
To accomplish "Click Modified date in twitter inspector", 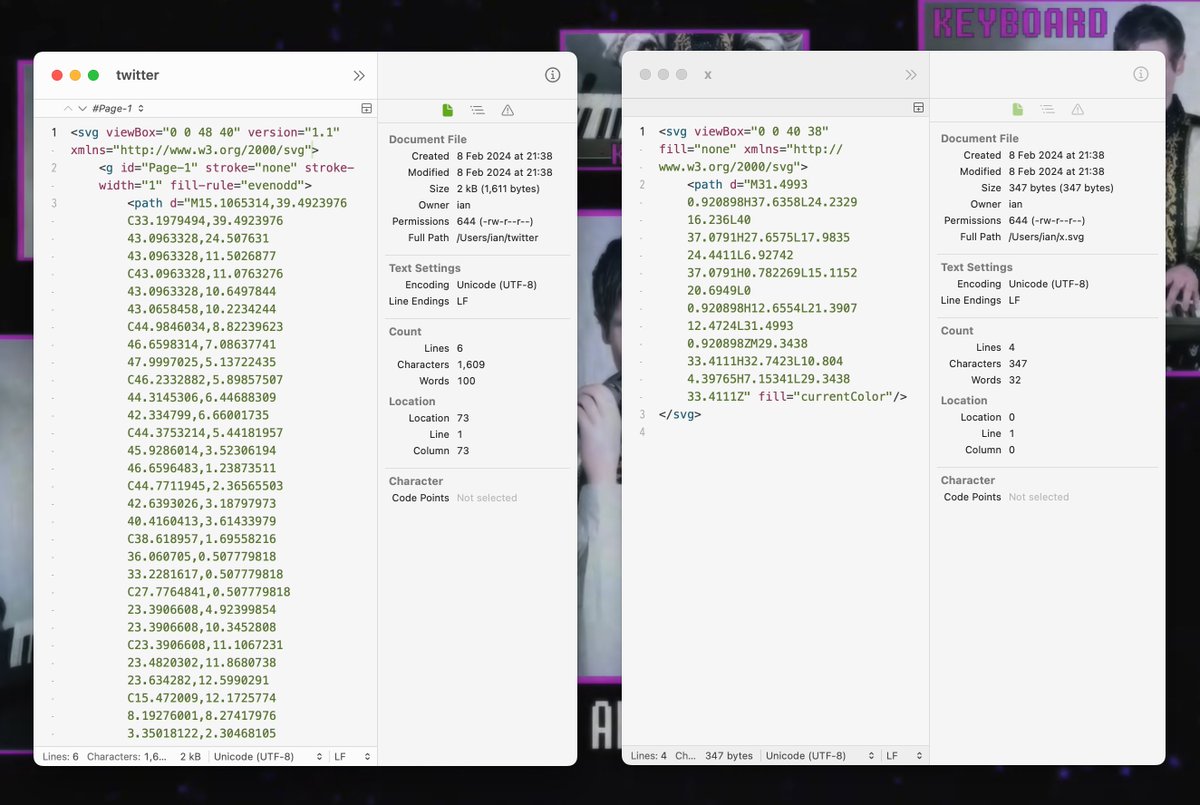I will pyautogui.click(x=505, y=172).
